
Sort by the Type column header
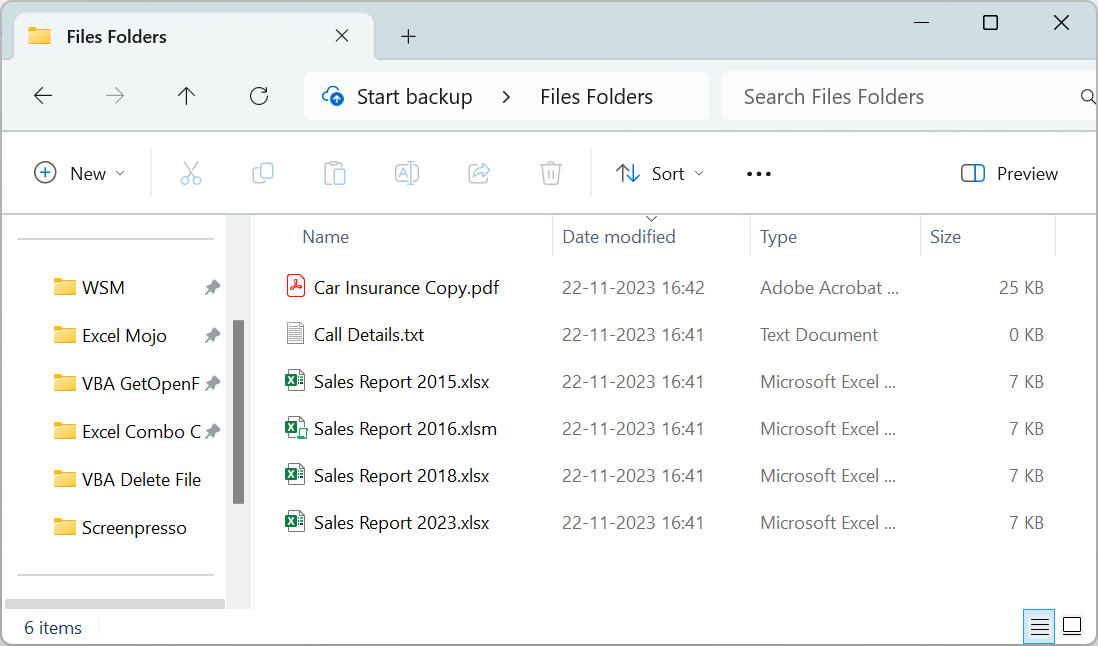[779, 237]
